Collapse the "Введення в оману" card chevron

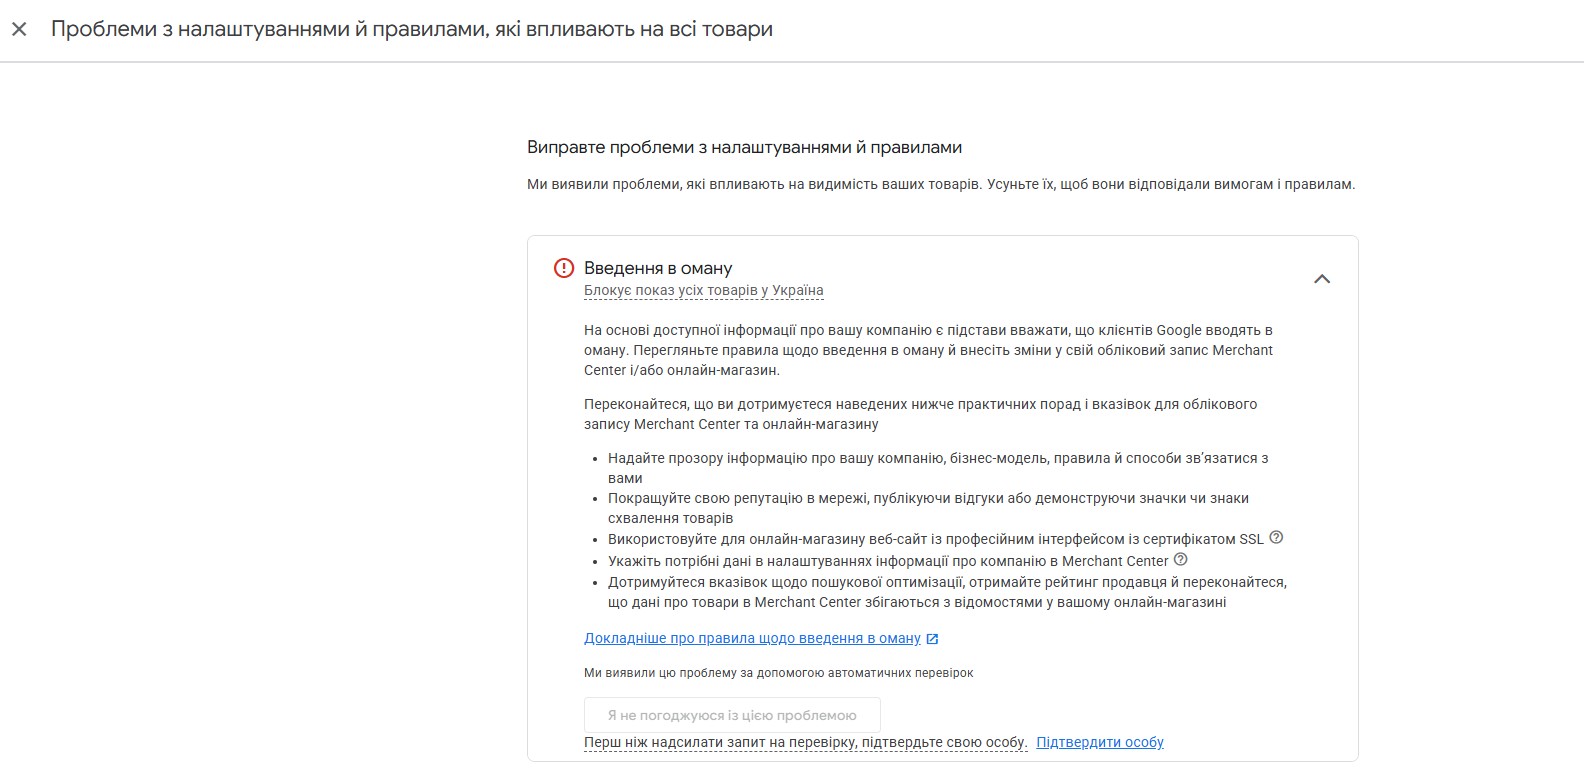tap(1322, 279)
